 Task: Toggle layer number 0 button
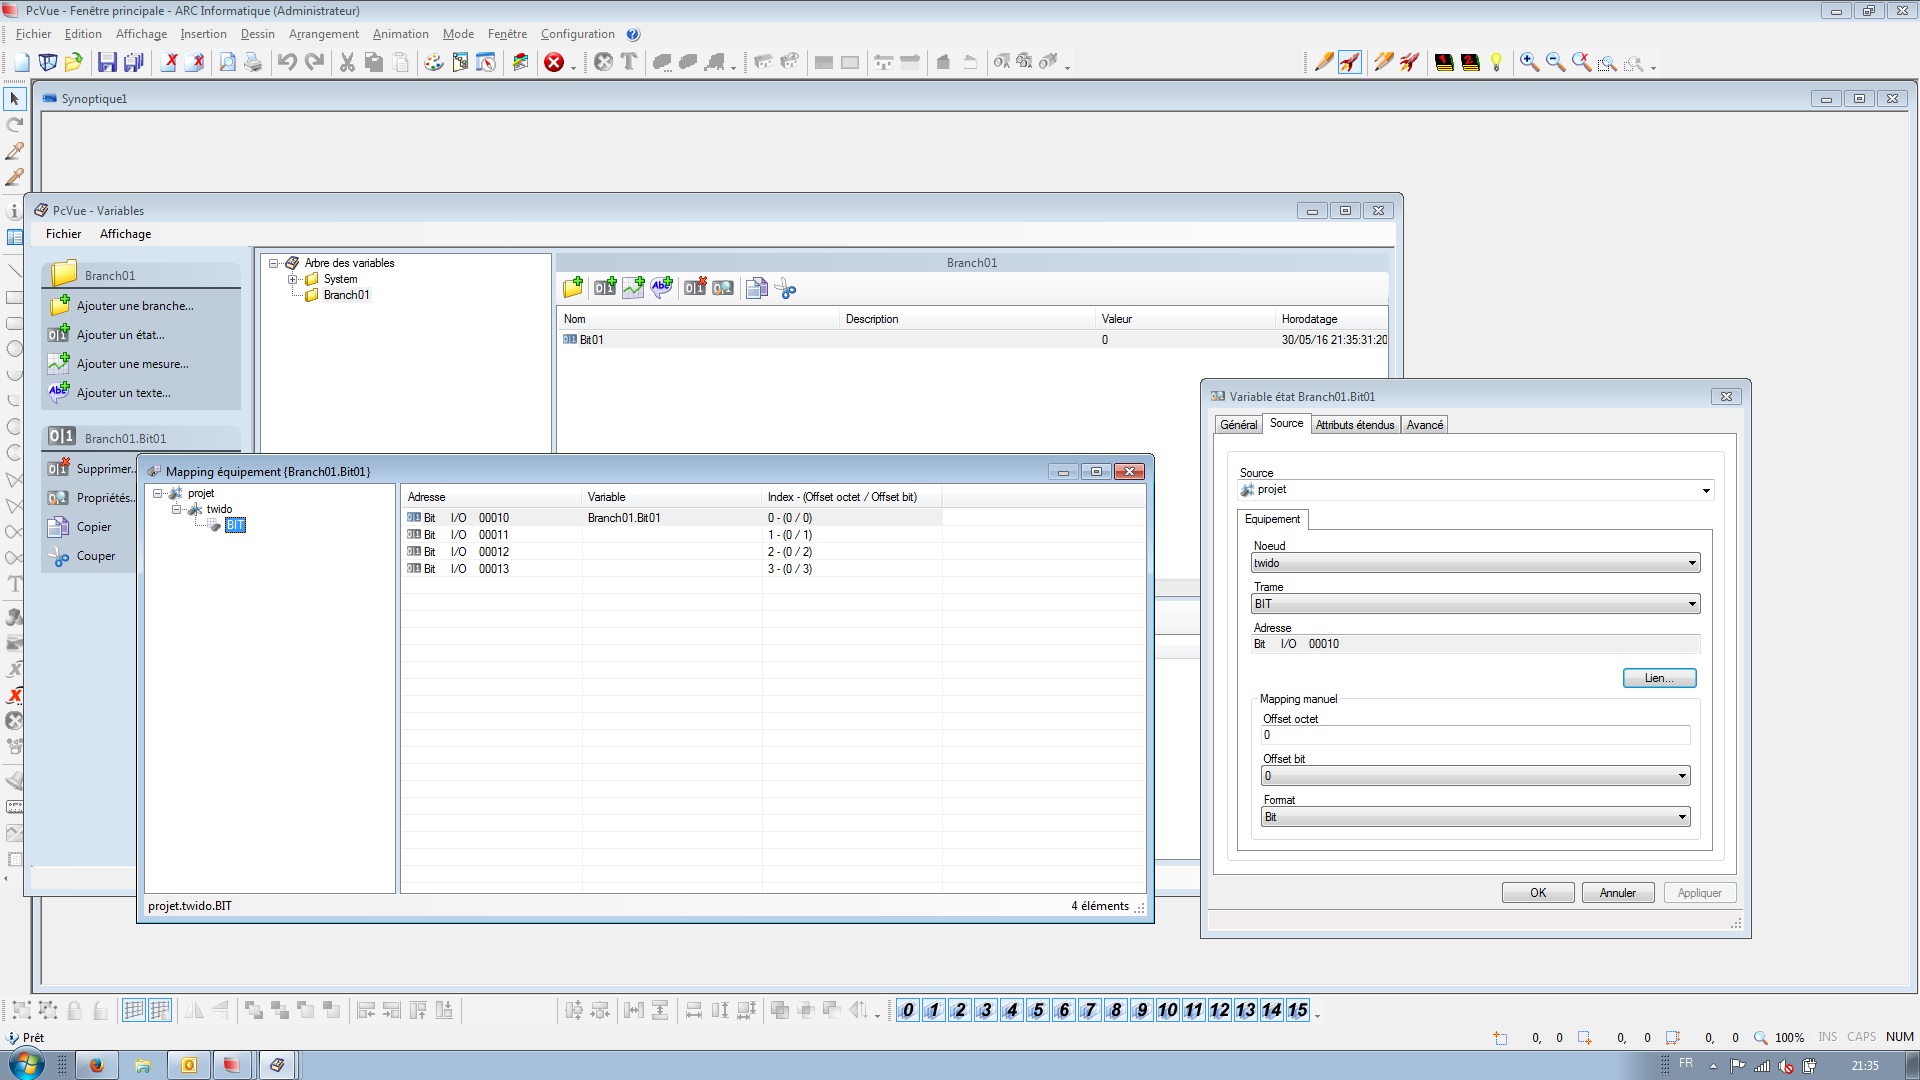click(908, 1010)
